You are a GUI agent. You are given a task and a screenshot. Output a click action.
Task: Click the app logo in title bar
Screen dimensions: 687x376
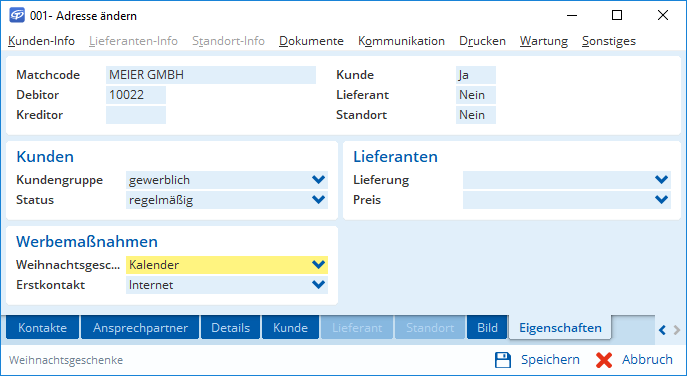click(17, 15)
